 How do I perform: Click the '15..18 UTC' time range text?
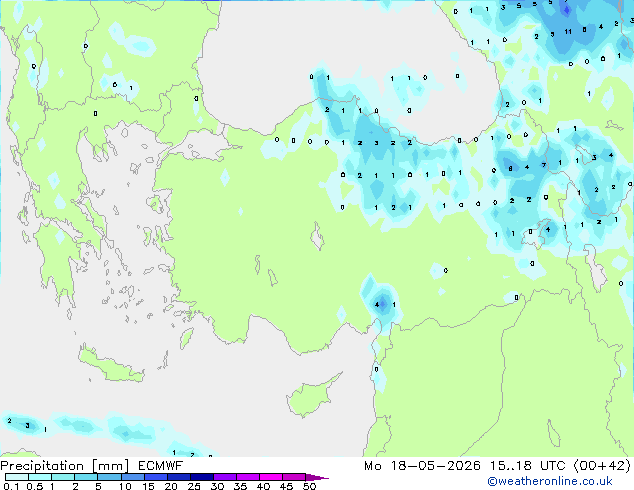(x=527, y=466)
